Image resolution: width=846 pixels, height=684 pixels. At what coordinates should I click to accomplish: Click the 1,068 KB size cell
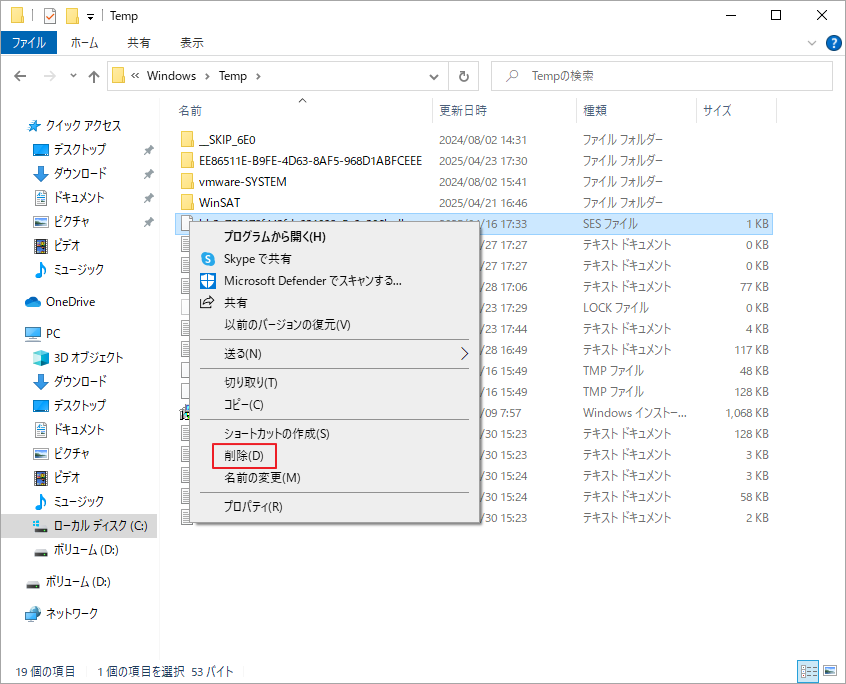pyautogui.click(x=747, y=413)
